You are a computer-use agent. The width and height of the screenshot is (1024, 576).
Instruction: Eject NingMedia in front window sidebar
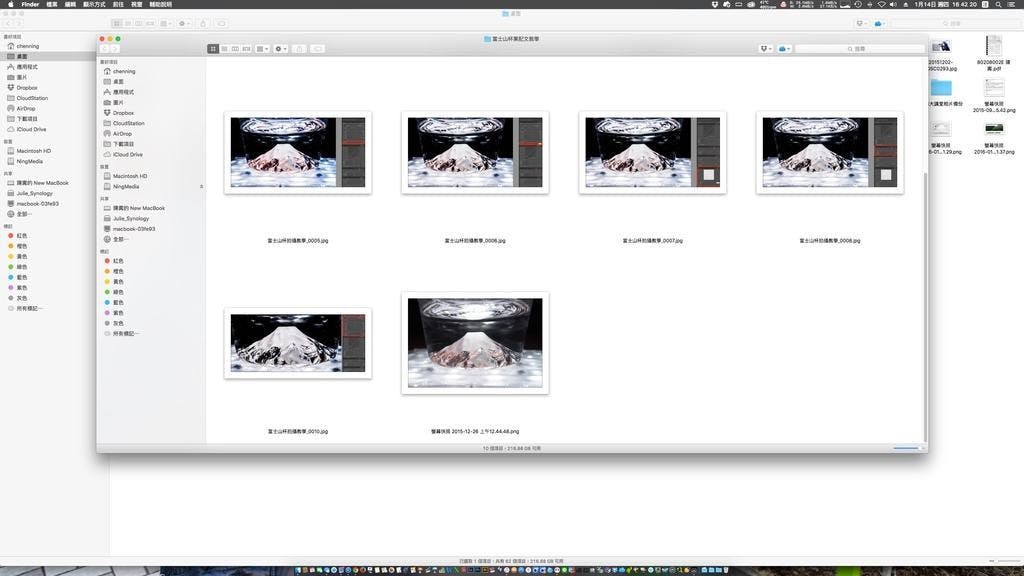[x=201, y=187]
